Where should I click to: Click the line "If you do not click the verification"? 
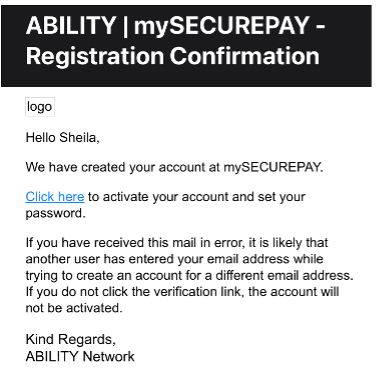coord(182,292)
